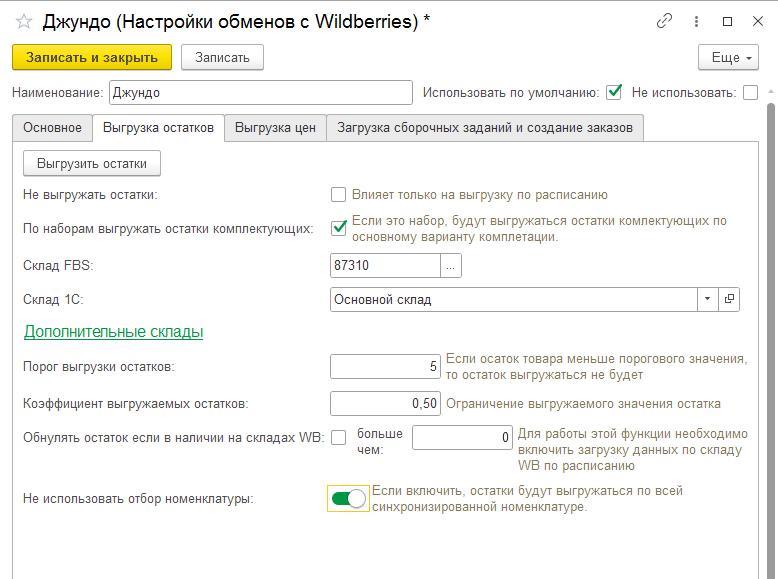778x579 pixels.
Task: Click the Склад FBS field 87310
Action: tap(385, 265)
